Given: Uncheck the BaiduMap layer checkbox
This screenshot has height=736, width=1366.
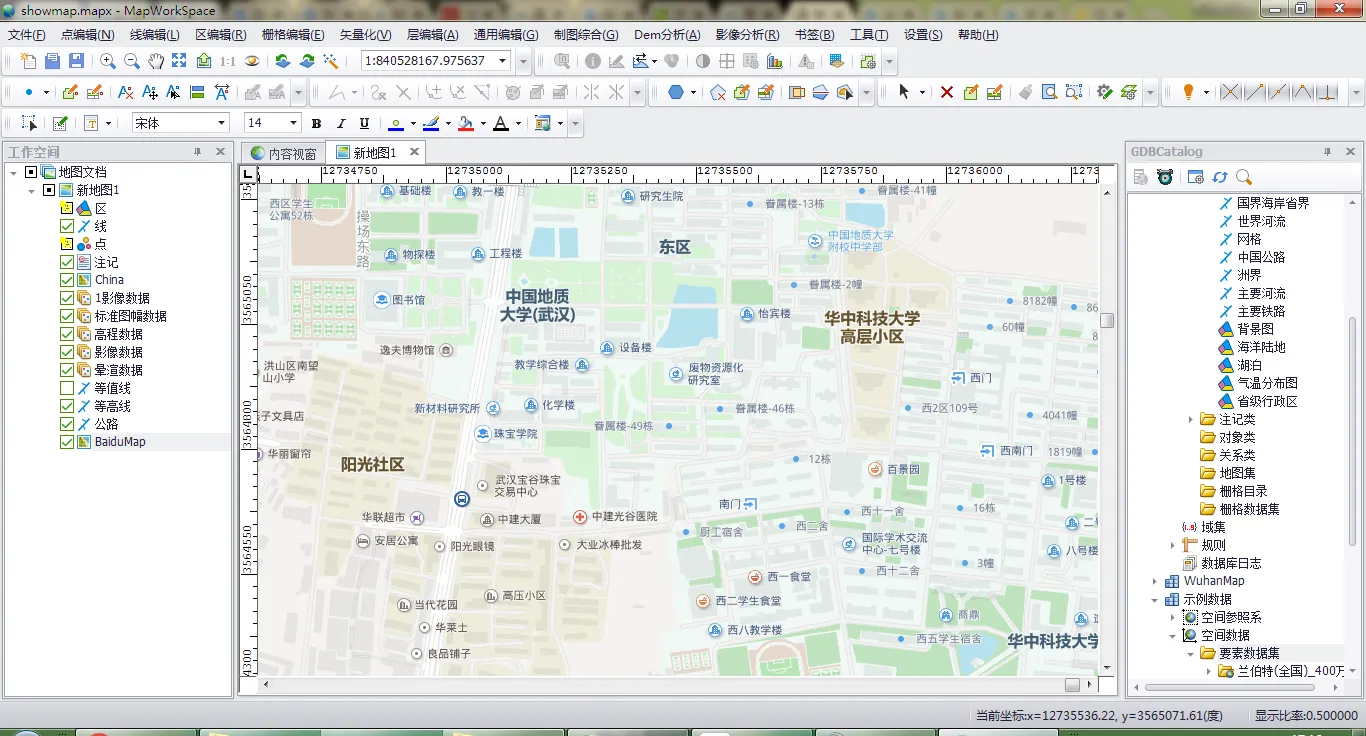Looking at the screenshot, I should pyautogui.click(x=67, y=442).
